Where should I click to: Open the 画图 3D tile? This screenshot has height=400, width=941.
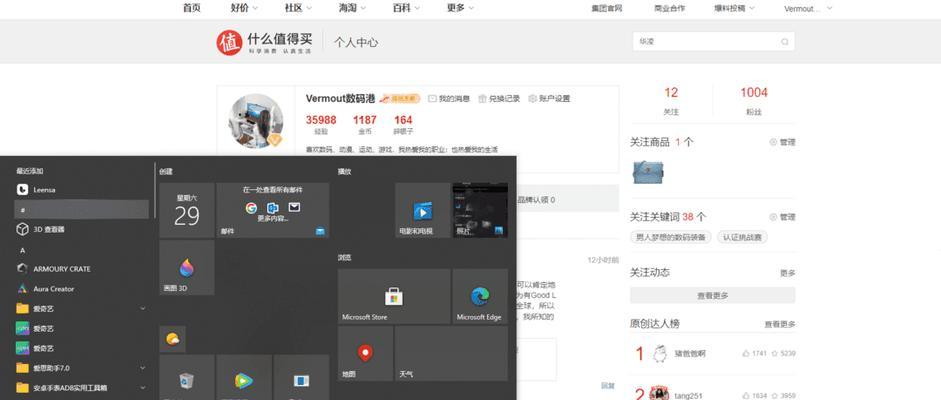click(x=187, y=267)
